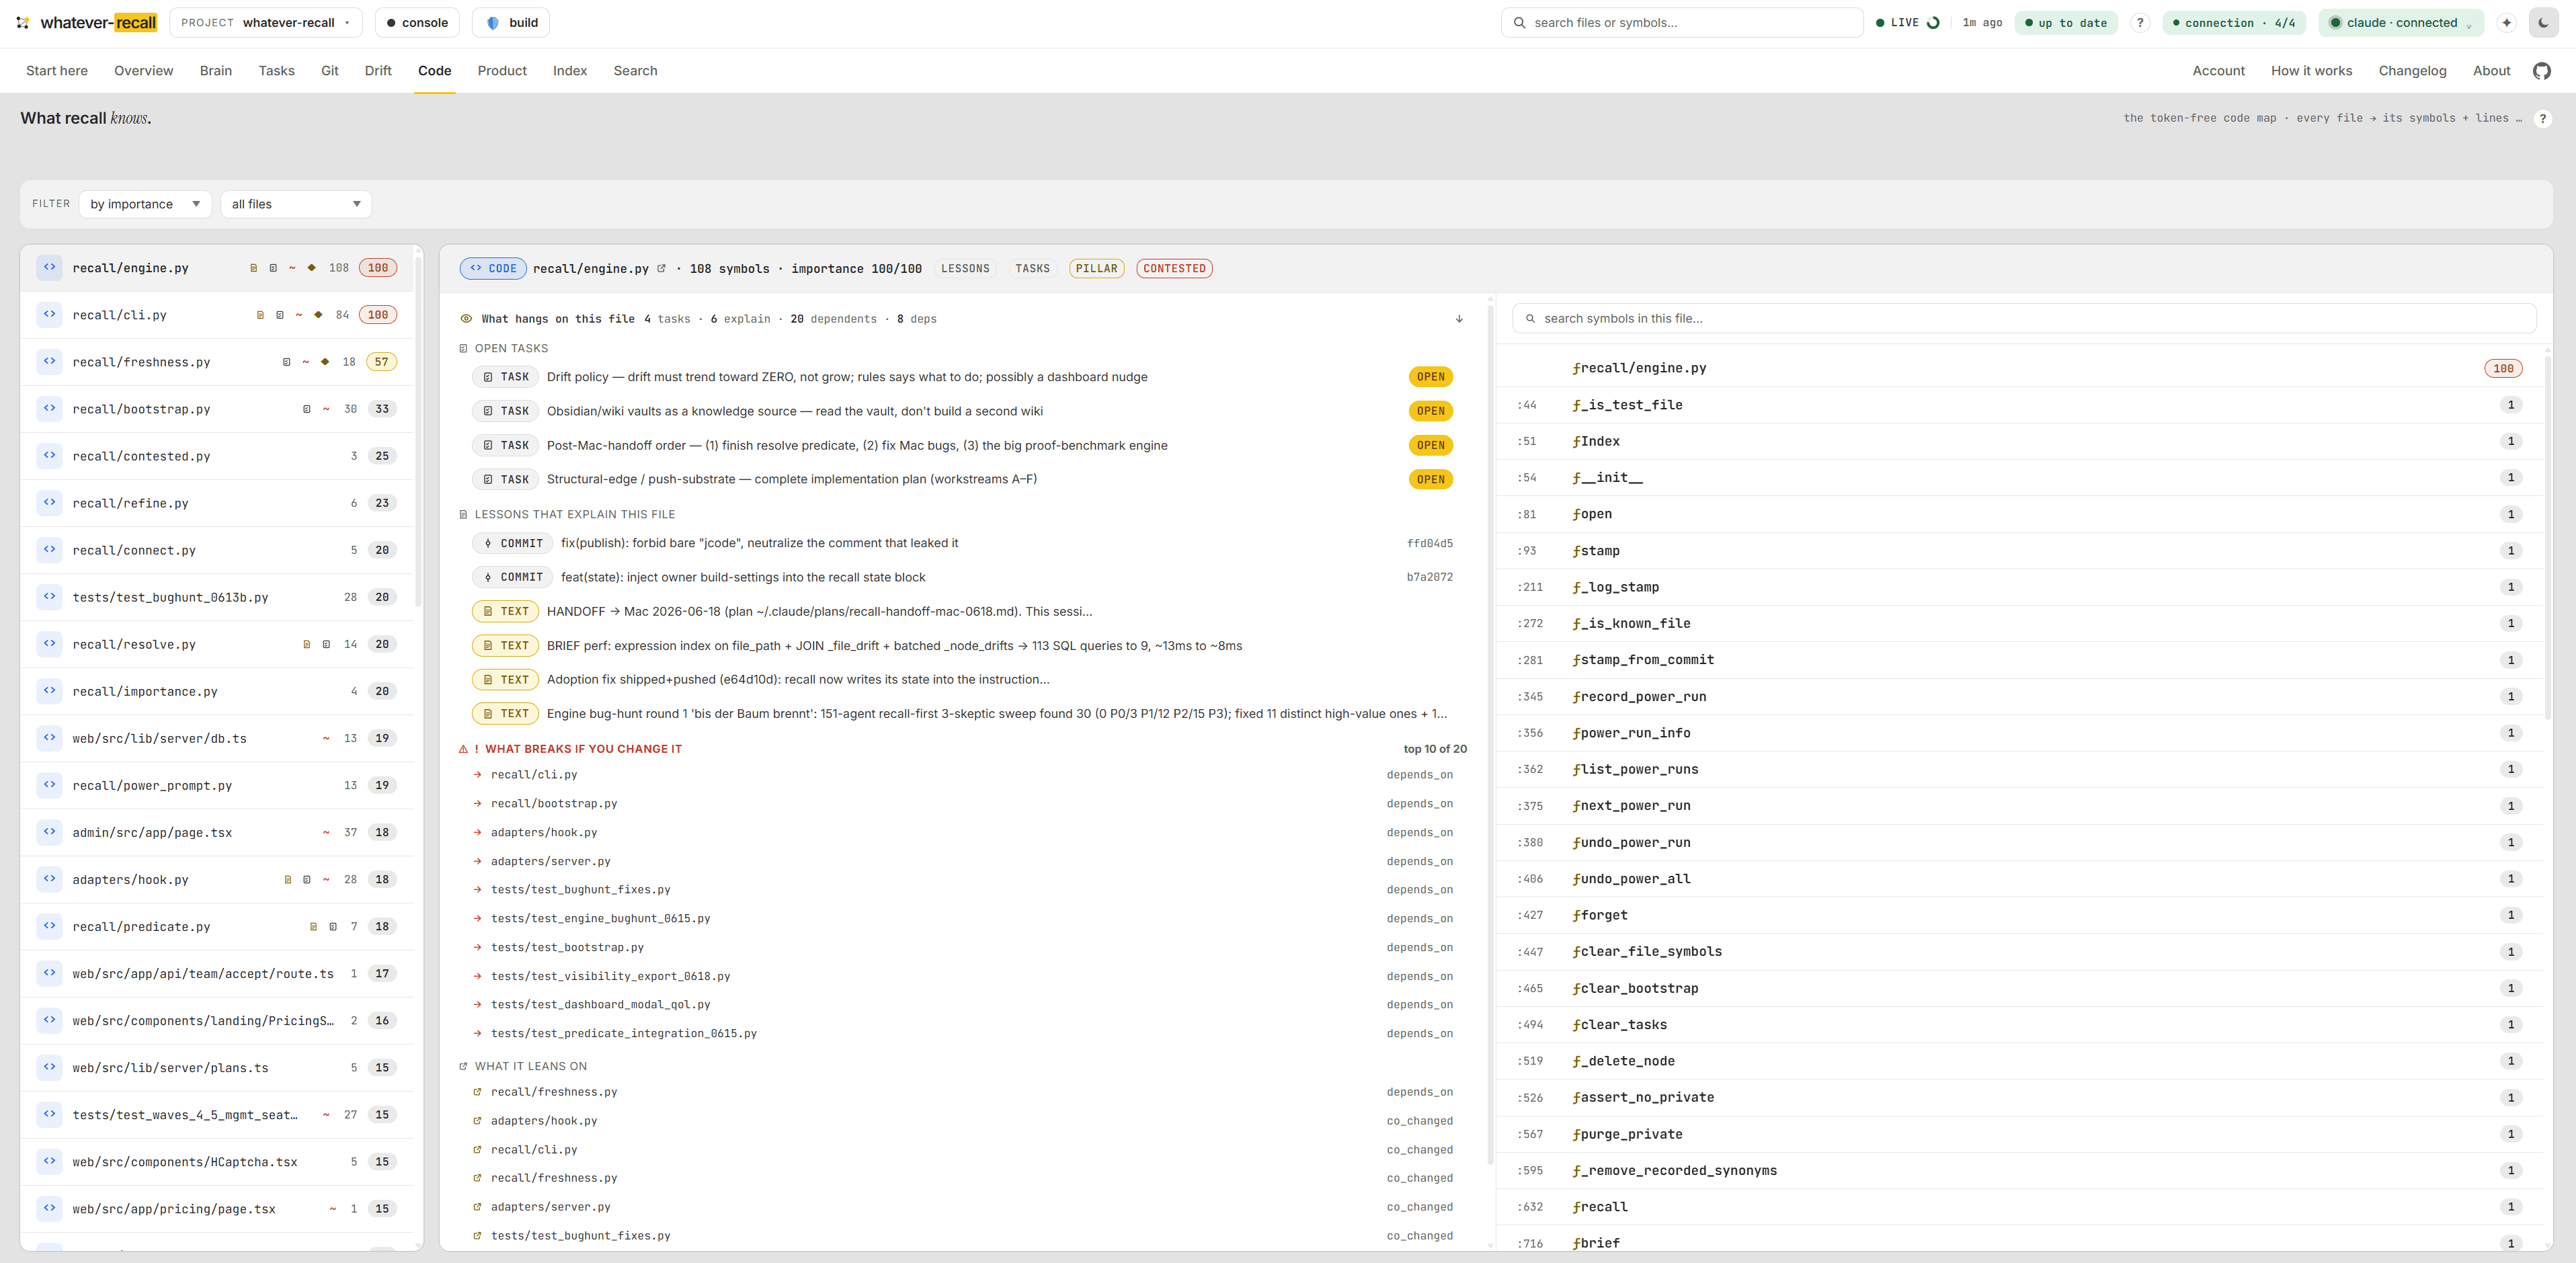The width and height of the screenshot is (2576, 1263).
Task: Click the LIVE refresh spinner icon
Action: (1933, 23)
